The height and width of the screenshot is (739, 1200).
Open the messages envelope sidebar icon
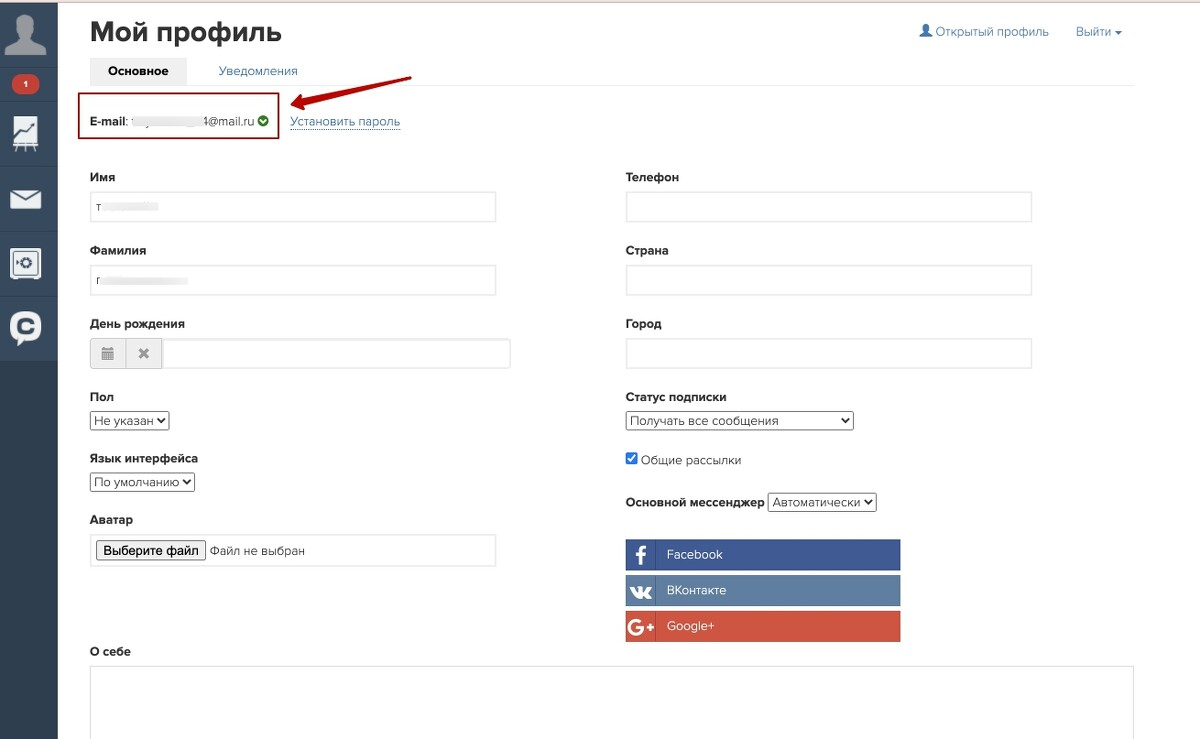[x=26, y=199]
